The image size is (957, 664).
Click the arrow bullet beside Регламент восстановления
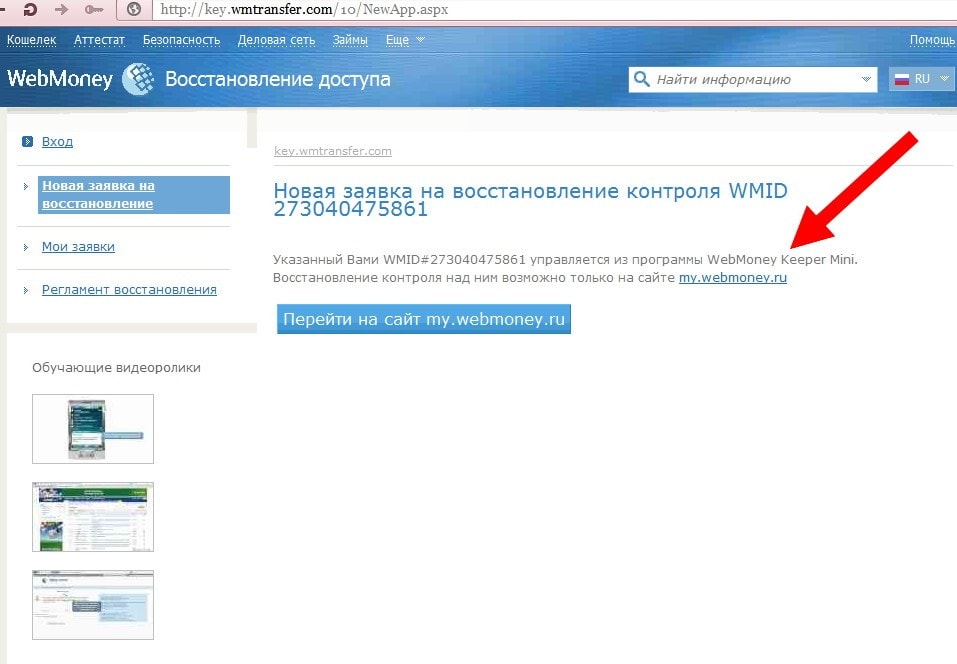[26, 290]
